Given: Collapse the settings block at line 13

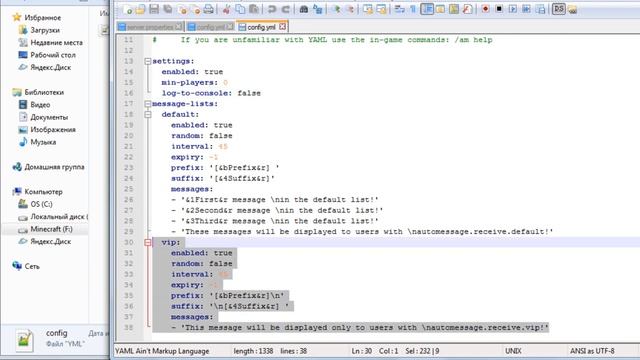Looking at the screenshot, I should (148, 61).
